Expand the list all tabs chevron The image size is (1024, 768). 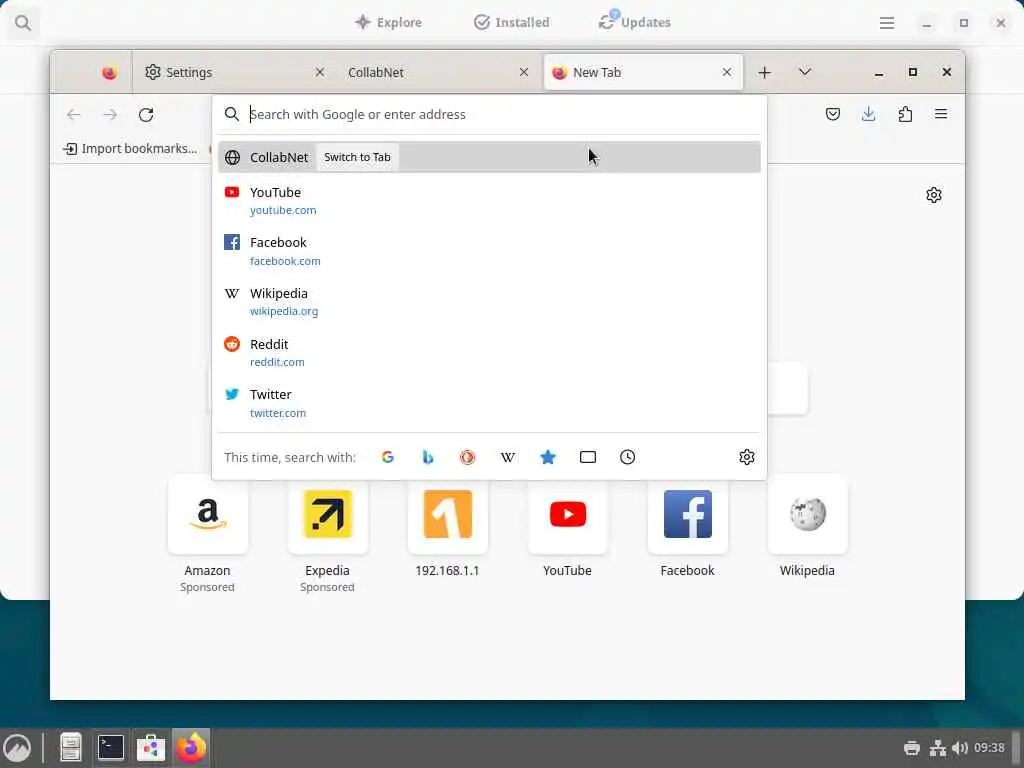[x=805, y=72]
